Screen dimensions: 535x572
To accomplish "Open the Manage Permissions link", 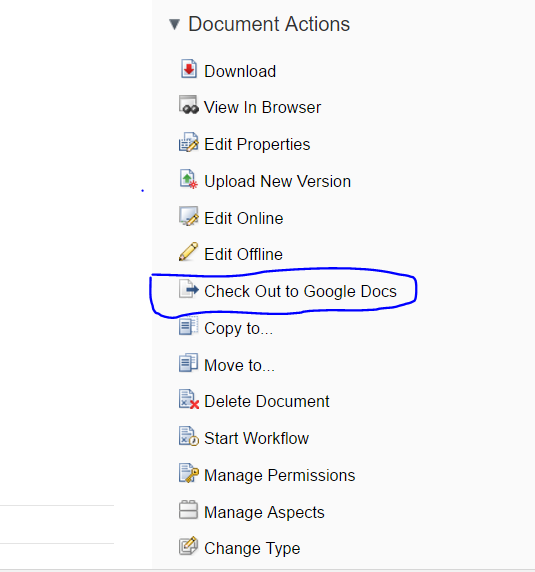I will coord(280,476).
